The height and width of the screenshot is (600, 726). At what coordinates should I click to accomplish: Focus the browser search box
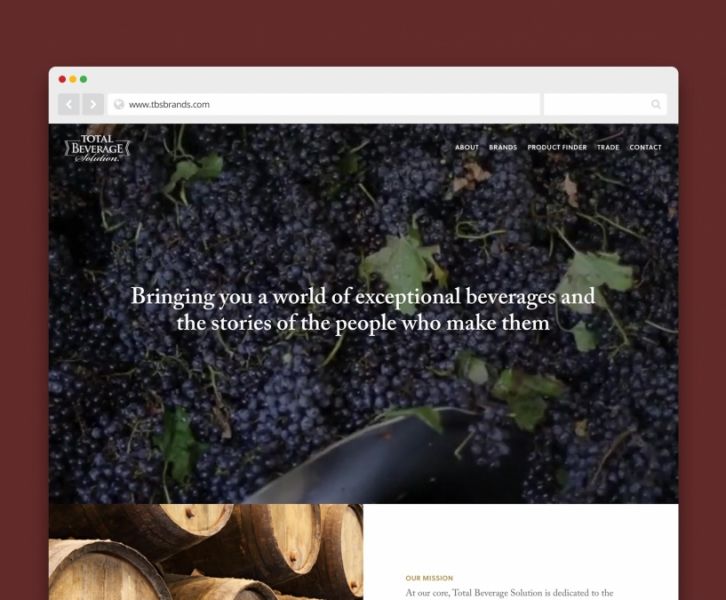click(605, 104)
